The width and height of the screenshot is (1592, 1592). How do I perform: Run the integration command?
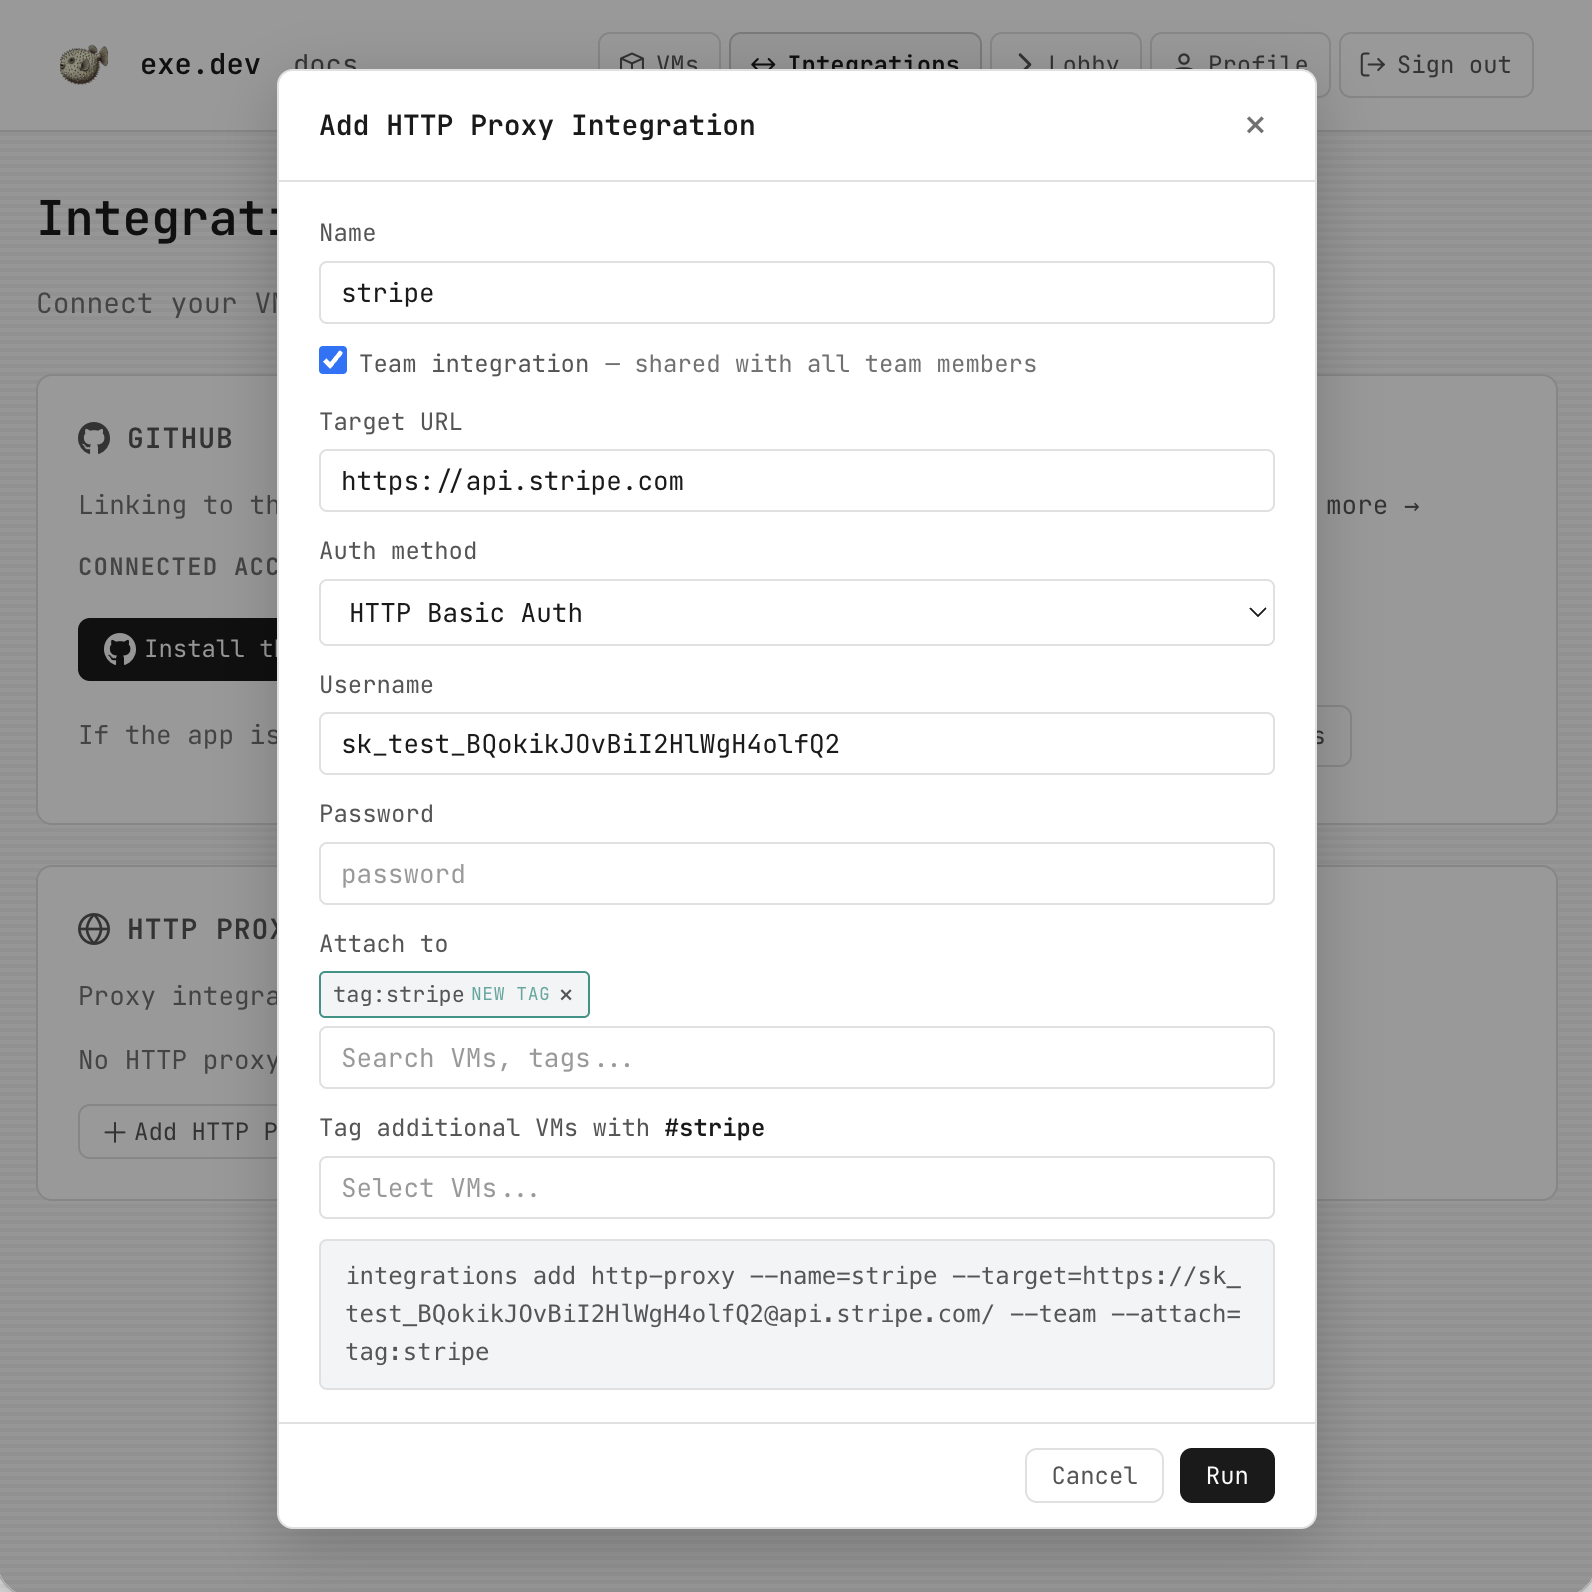[x=1226, y=1475]
